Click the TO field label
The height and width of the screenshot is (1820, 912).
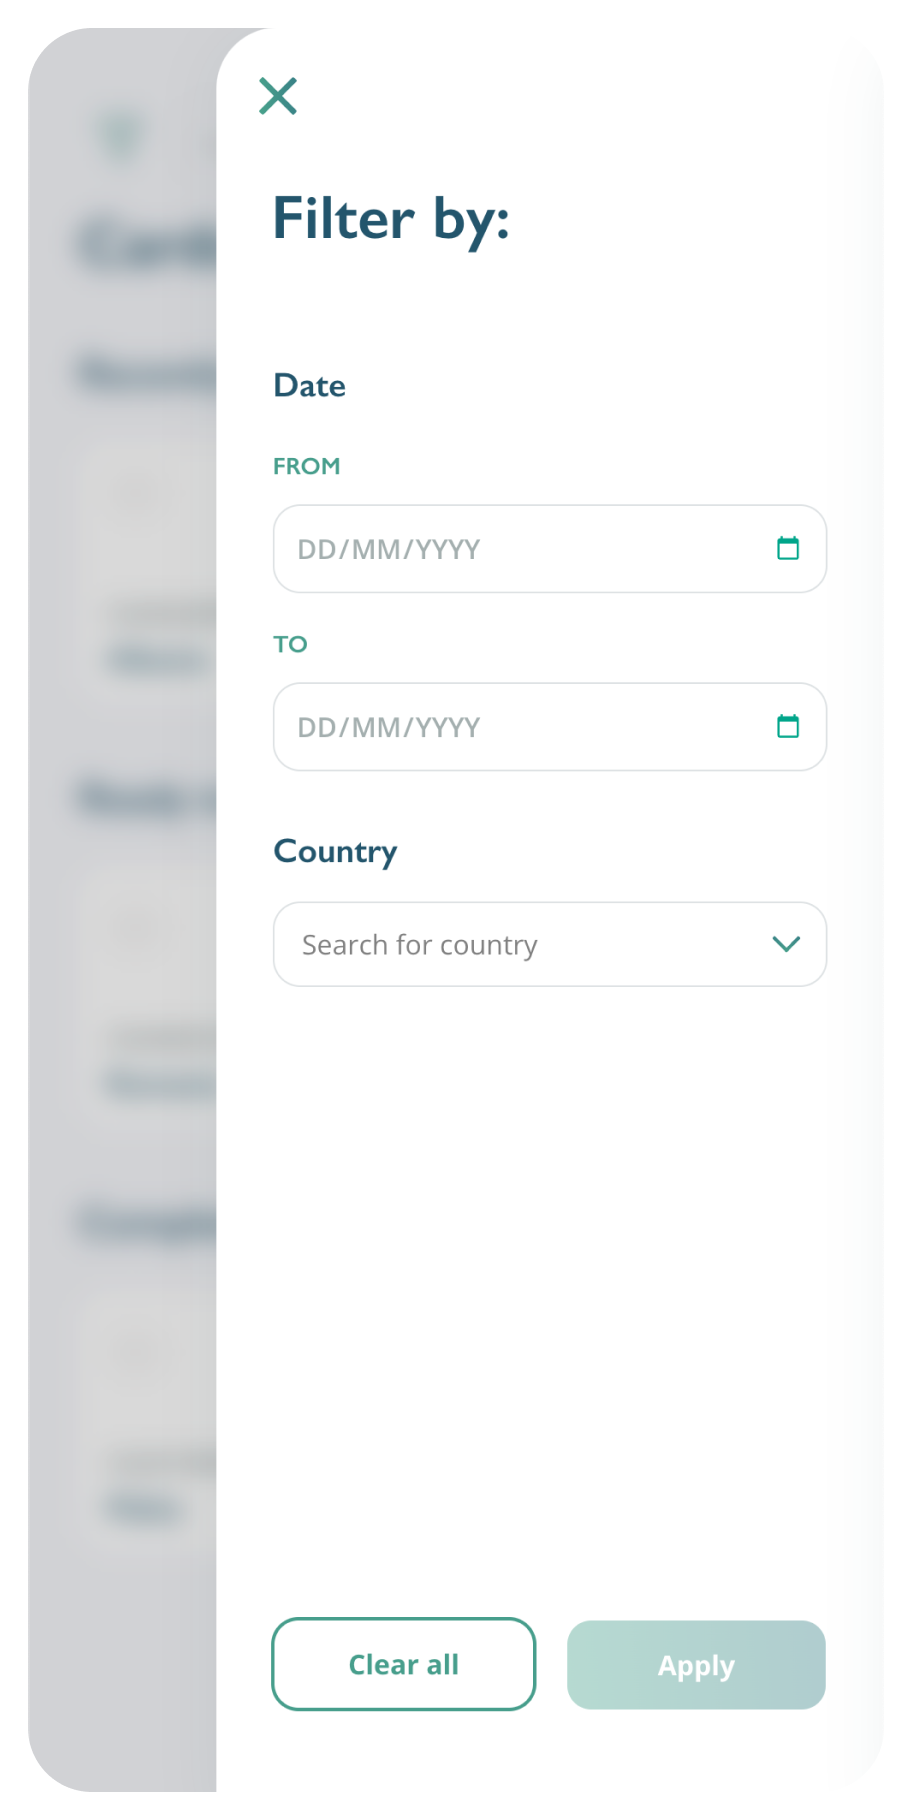coord(290,644)
